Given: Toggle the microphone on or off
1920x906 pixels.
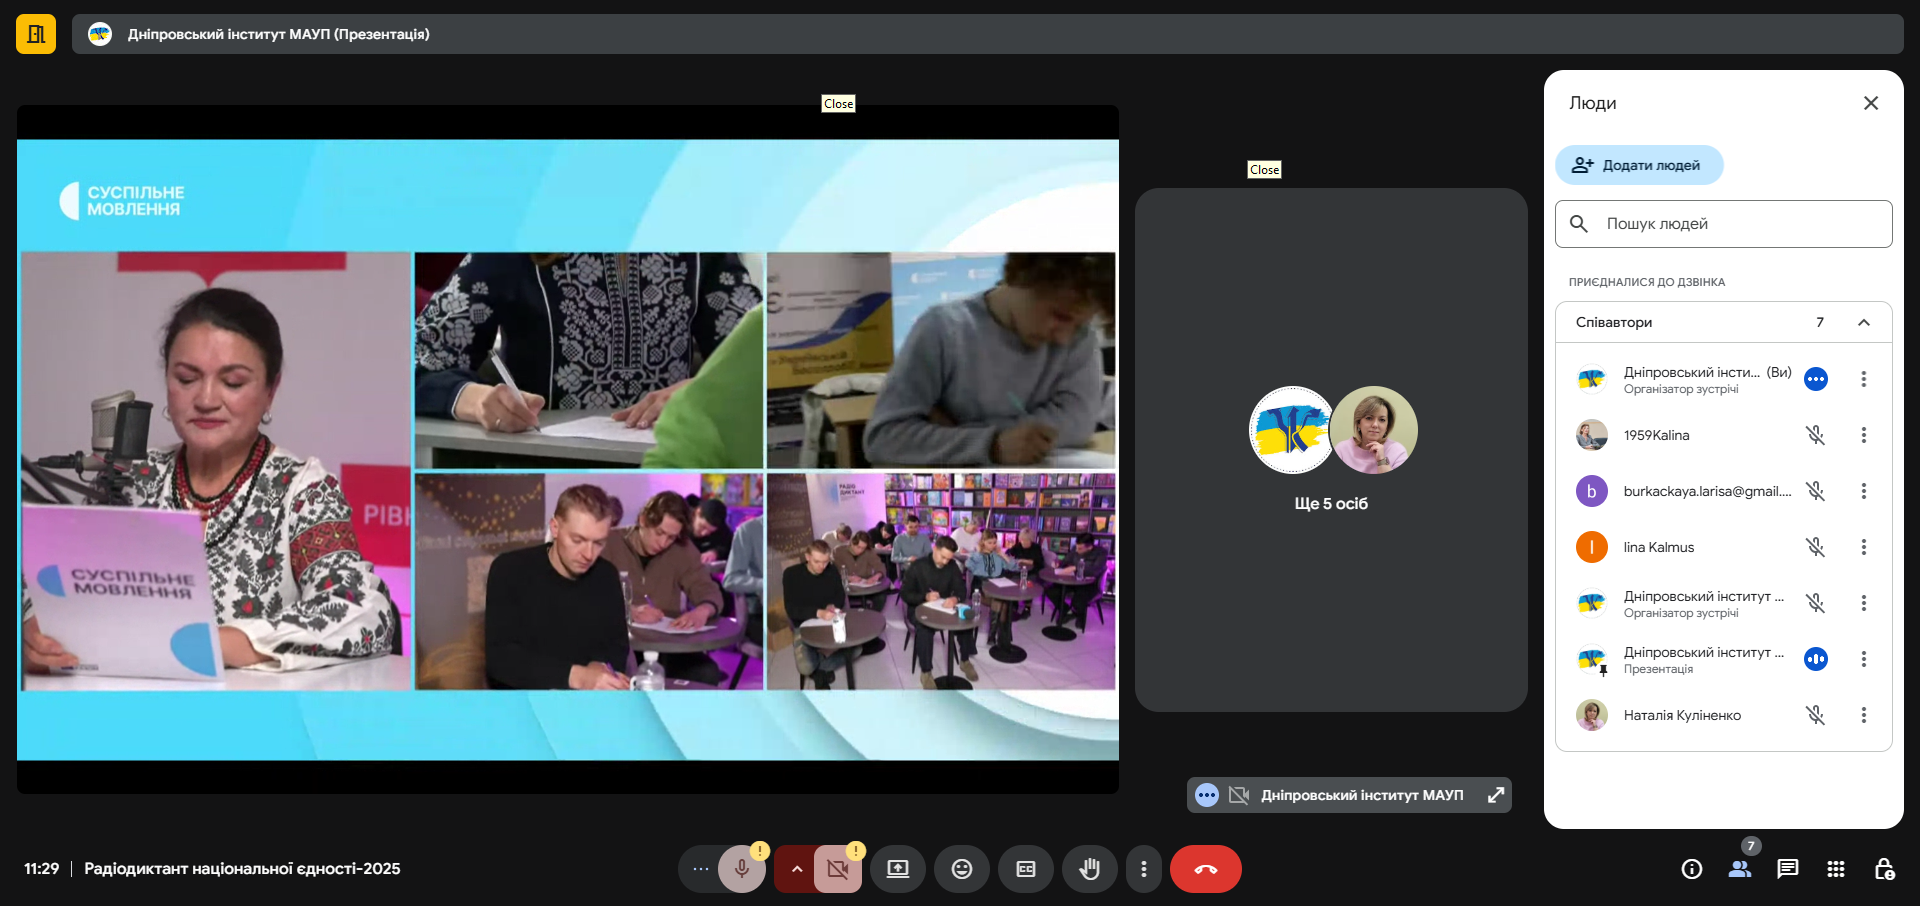Looking at the screenshot, I should (x=741, y=869).
